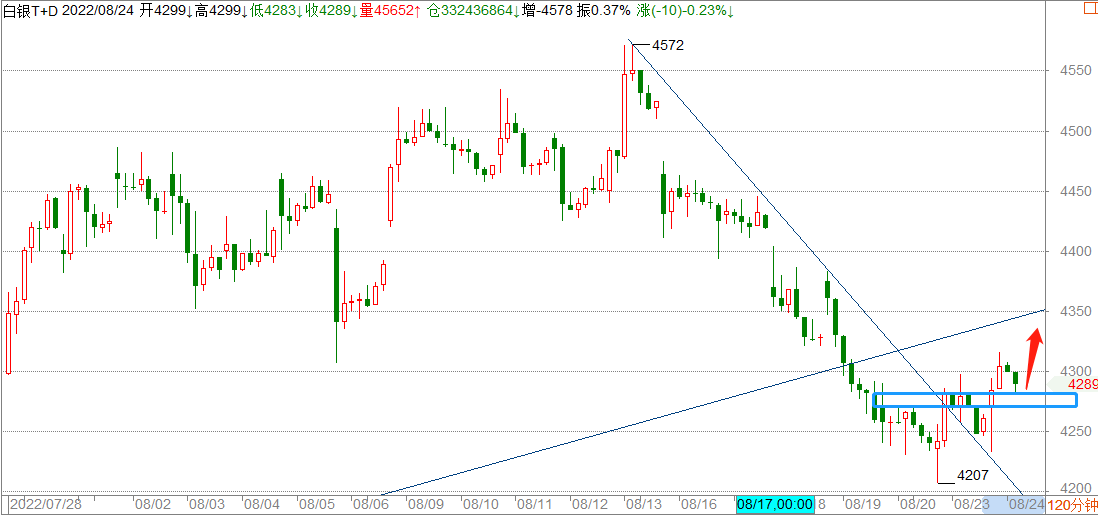
Task: Click the 2022/07/28 date label
Action: point(44,504)
